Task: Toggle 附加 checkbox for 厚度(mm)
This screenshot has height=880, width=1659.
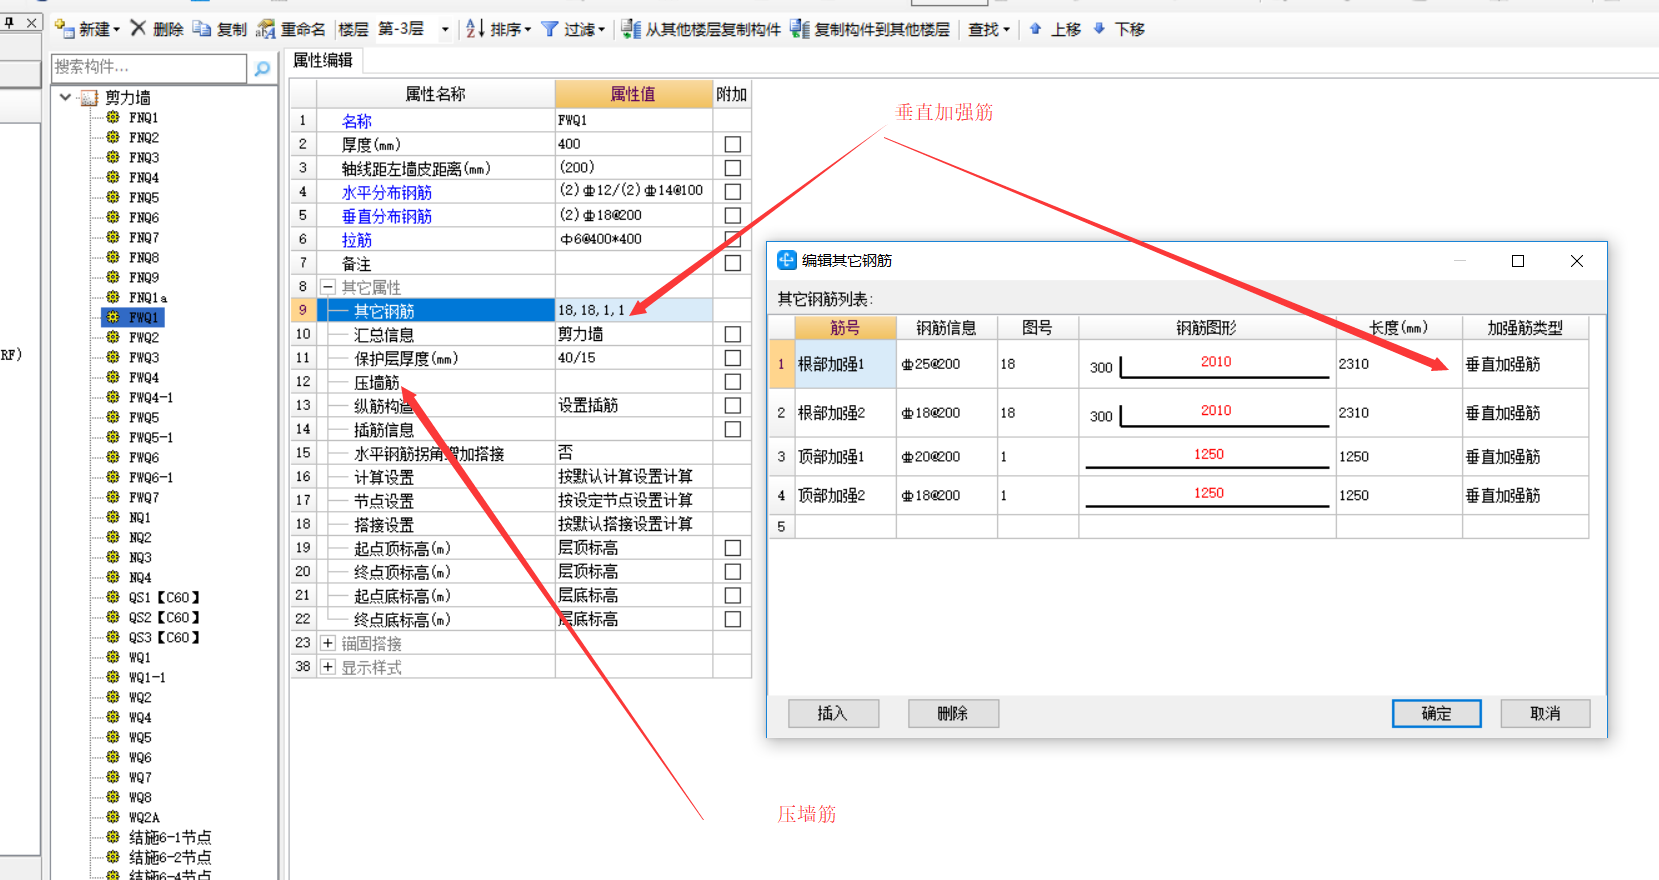Action: pyautogui.click(x=733, y=144)
